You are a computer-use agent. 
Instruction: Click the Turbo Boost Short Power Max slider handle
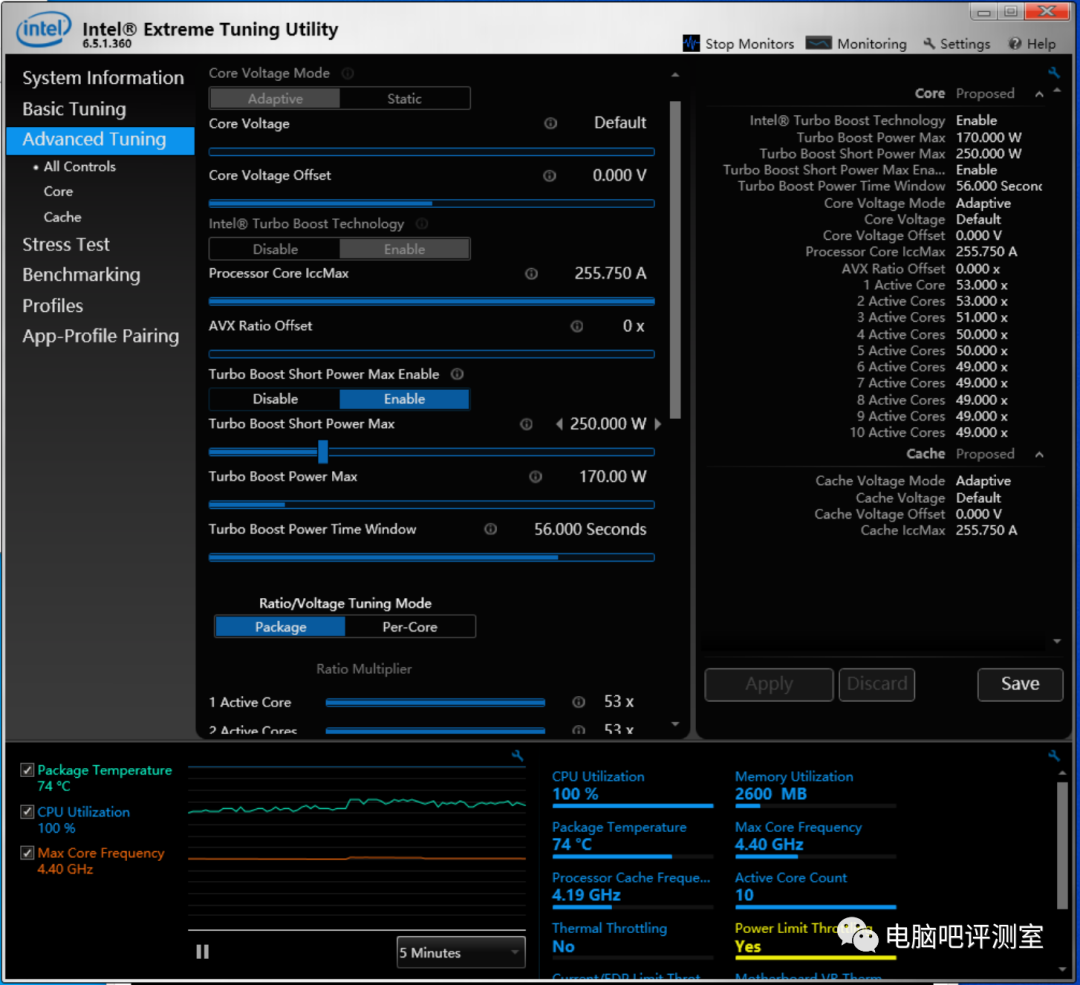(322, 452)
